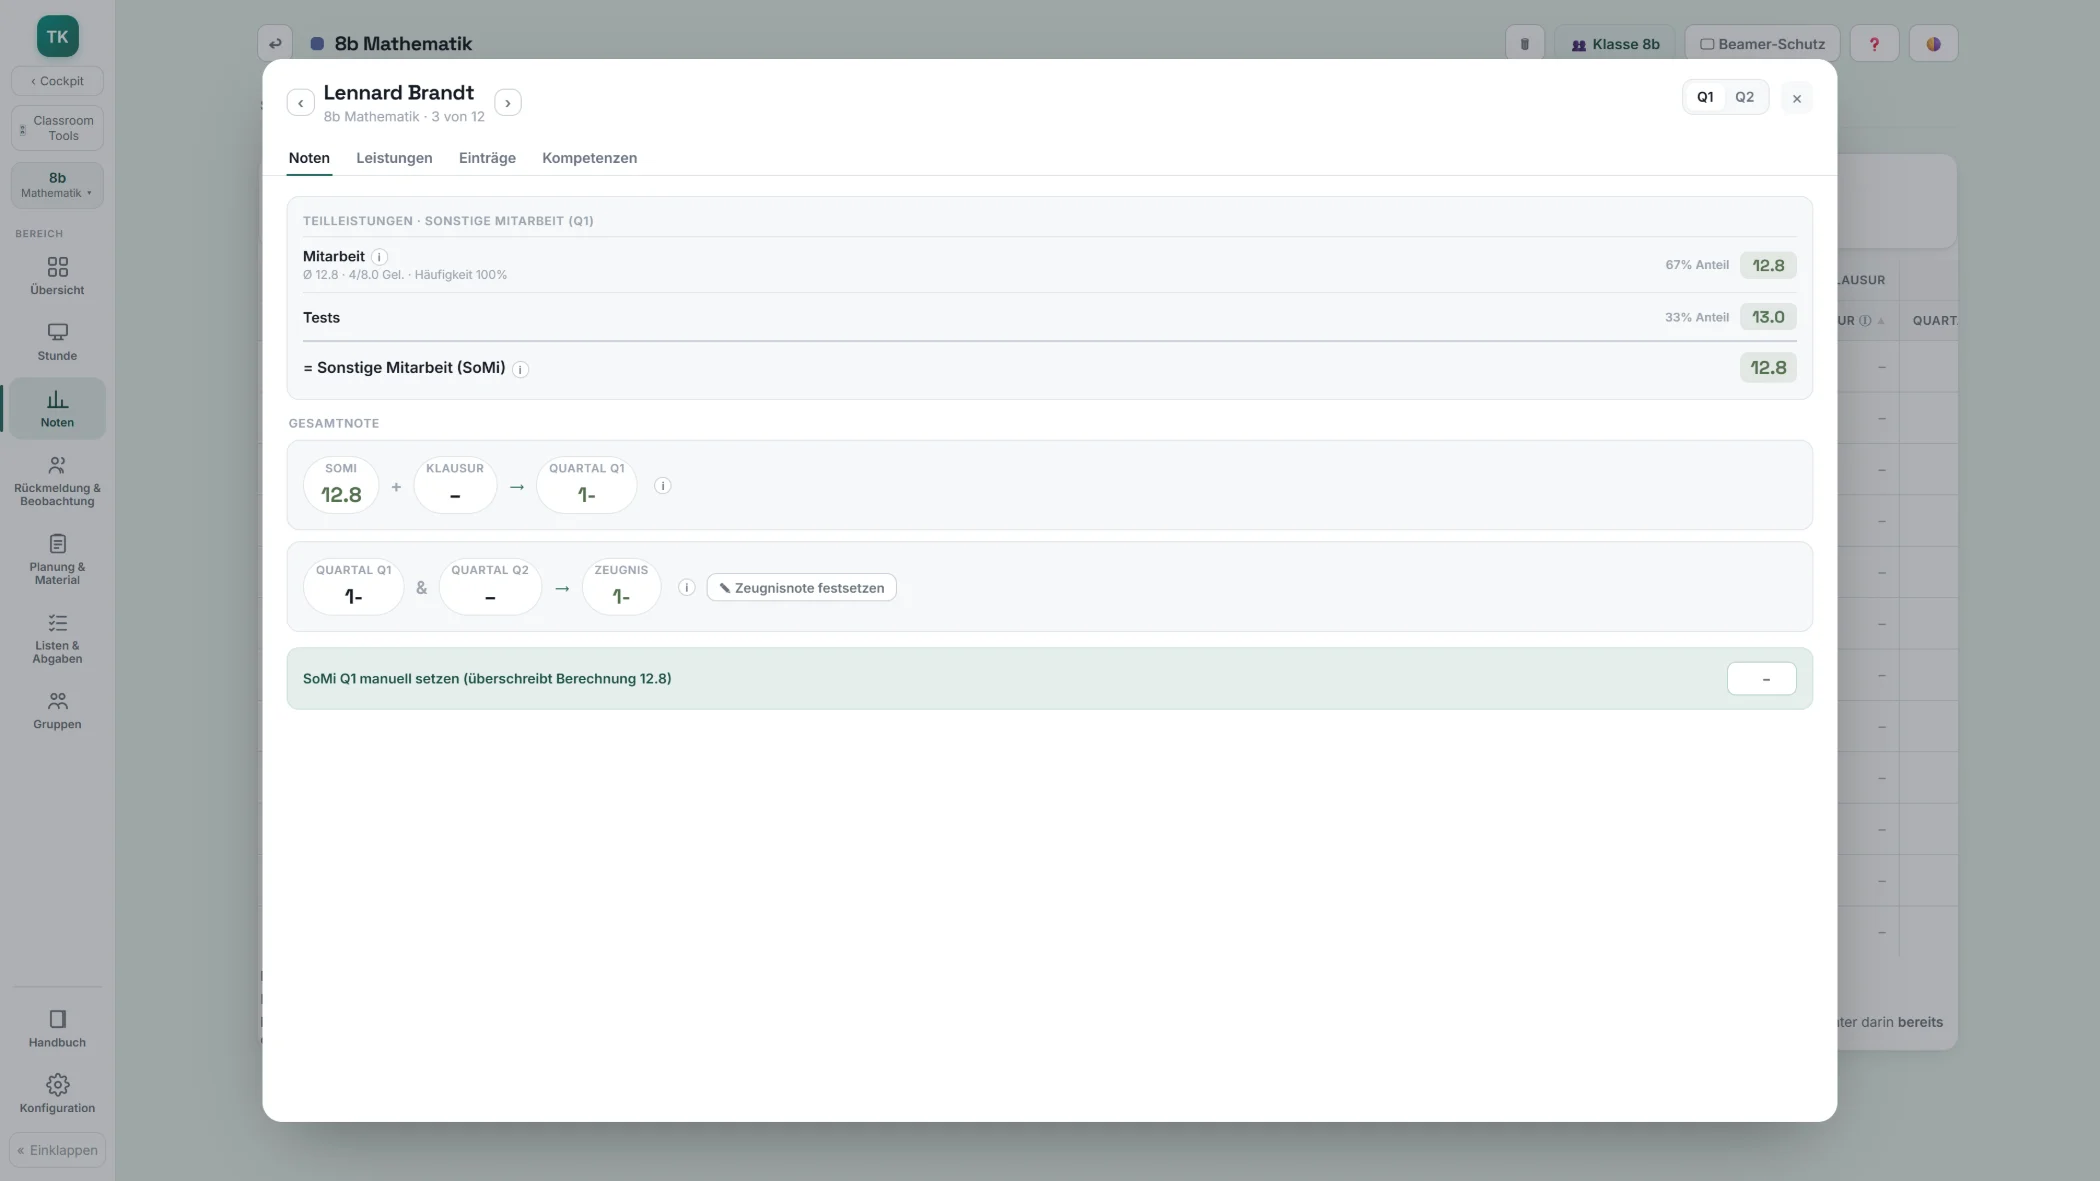Viewport: 2100px width, 1181px height.
Task: Go to previous student with left chevron
Action: click(300, 103)
